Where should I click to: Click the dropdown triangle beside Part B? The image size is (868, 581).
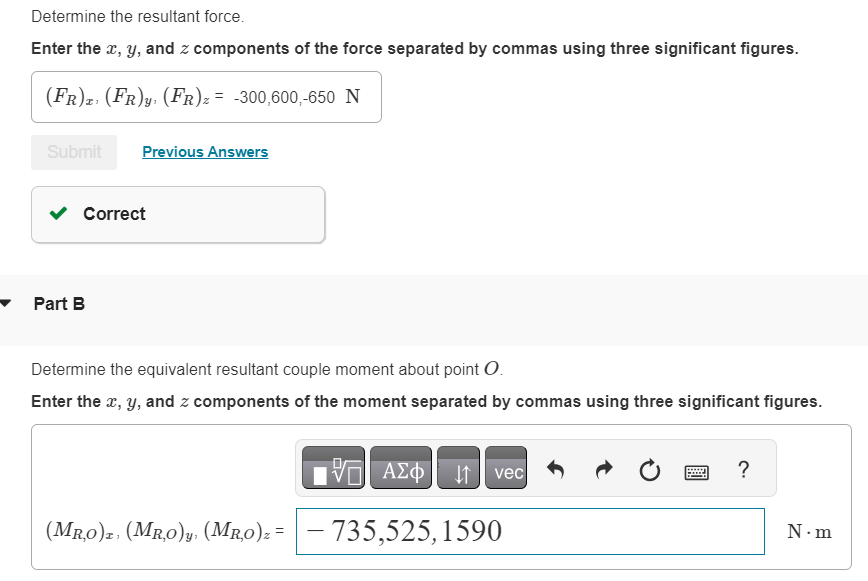click(x=9, y=303)
